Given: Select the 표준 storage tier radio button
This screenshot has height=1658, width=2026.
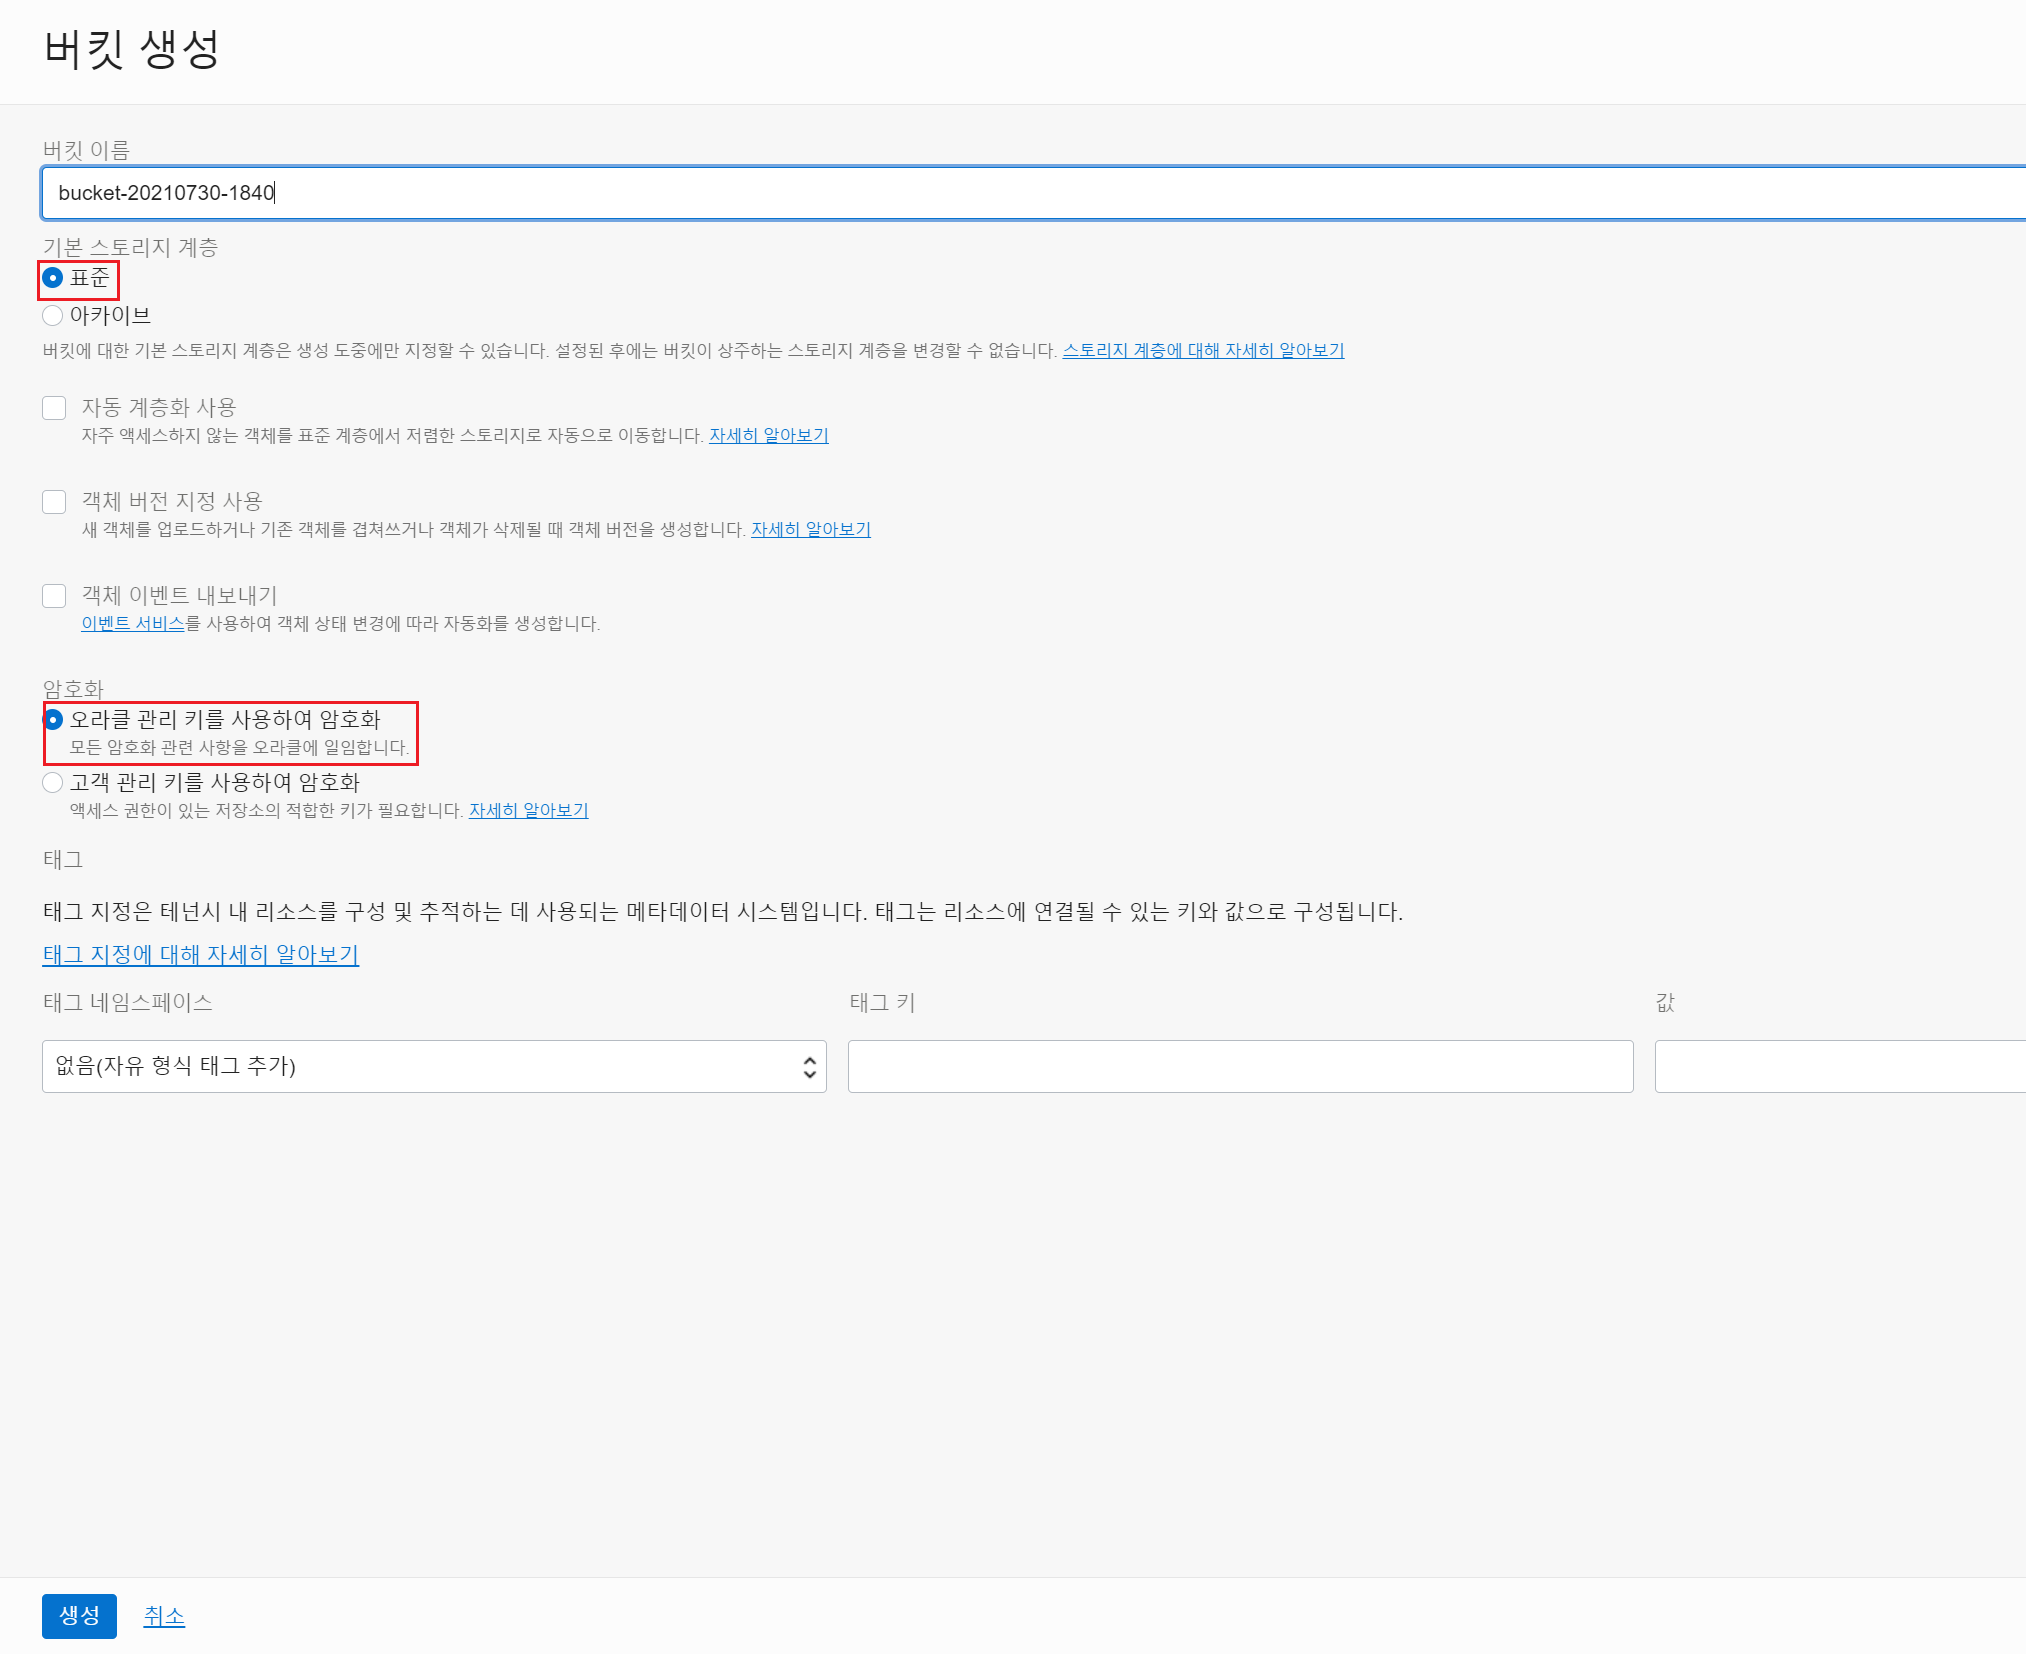Looking at the screenshot, I should coord(53,278).
